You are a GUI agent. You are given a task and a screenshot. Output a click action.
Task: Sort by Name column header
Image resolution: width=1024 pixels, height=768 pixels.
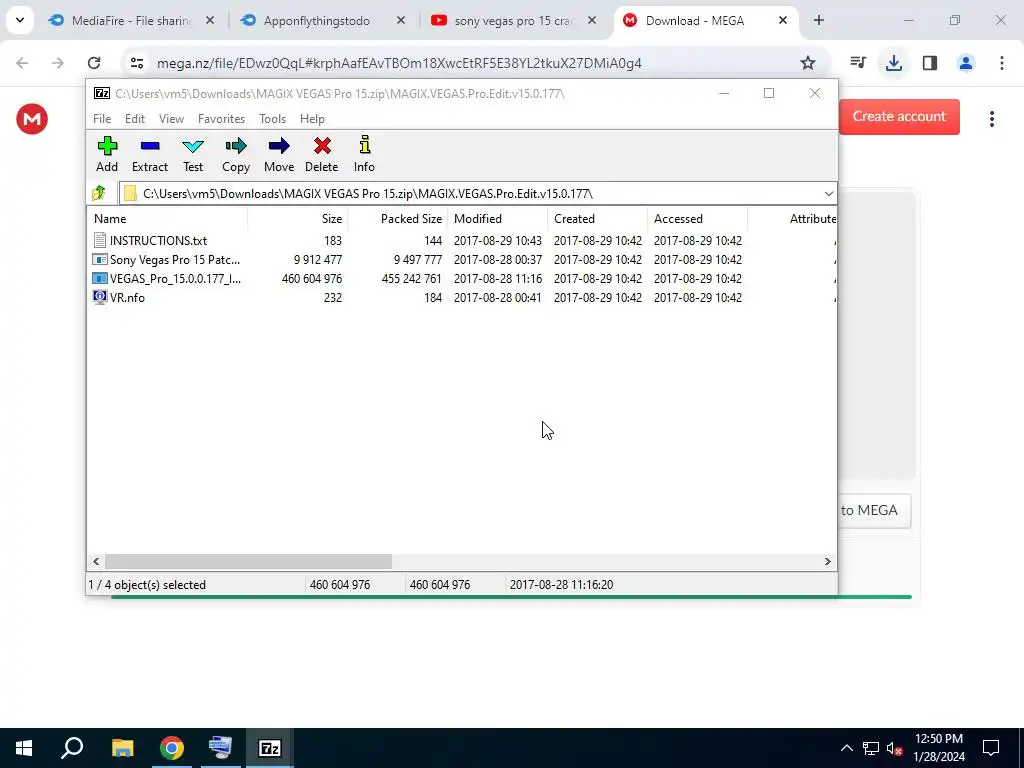pos(167,219)
